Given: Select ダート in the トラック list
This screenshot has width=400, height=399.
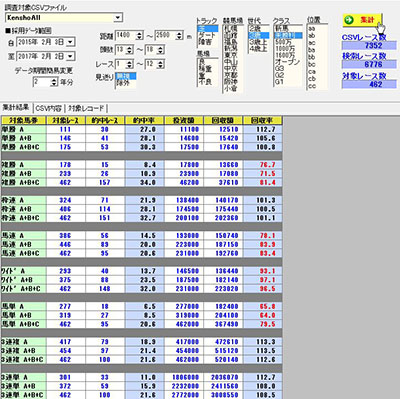Looking at the screenshot, I should click(x=207, y=35).
